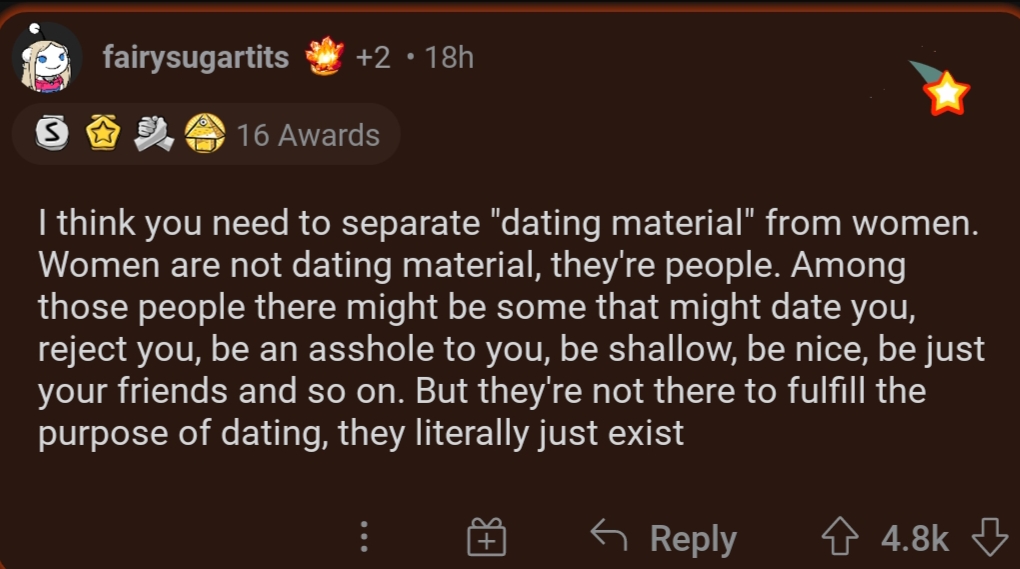
Task: Select the +2 achievements count
Action: click(373, 57)
